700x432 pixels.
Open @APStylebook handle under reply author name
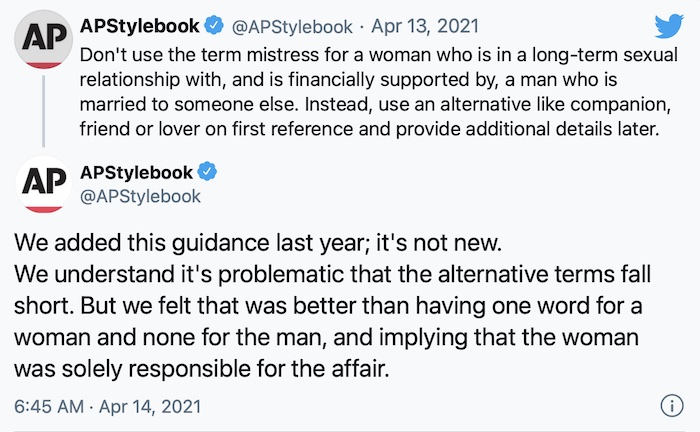140,196
